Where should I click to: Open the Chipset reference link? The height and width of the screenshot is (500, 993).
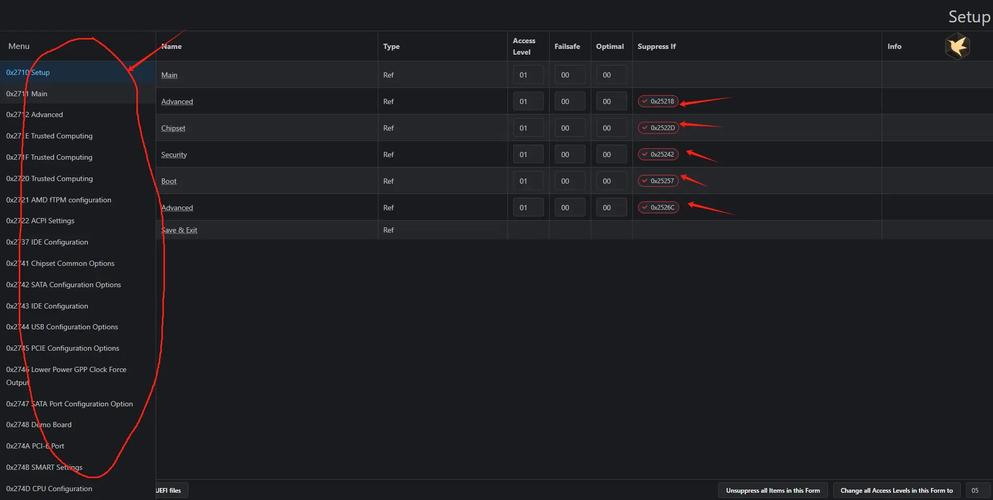(173, 128)
